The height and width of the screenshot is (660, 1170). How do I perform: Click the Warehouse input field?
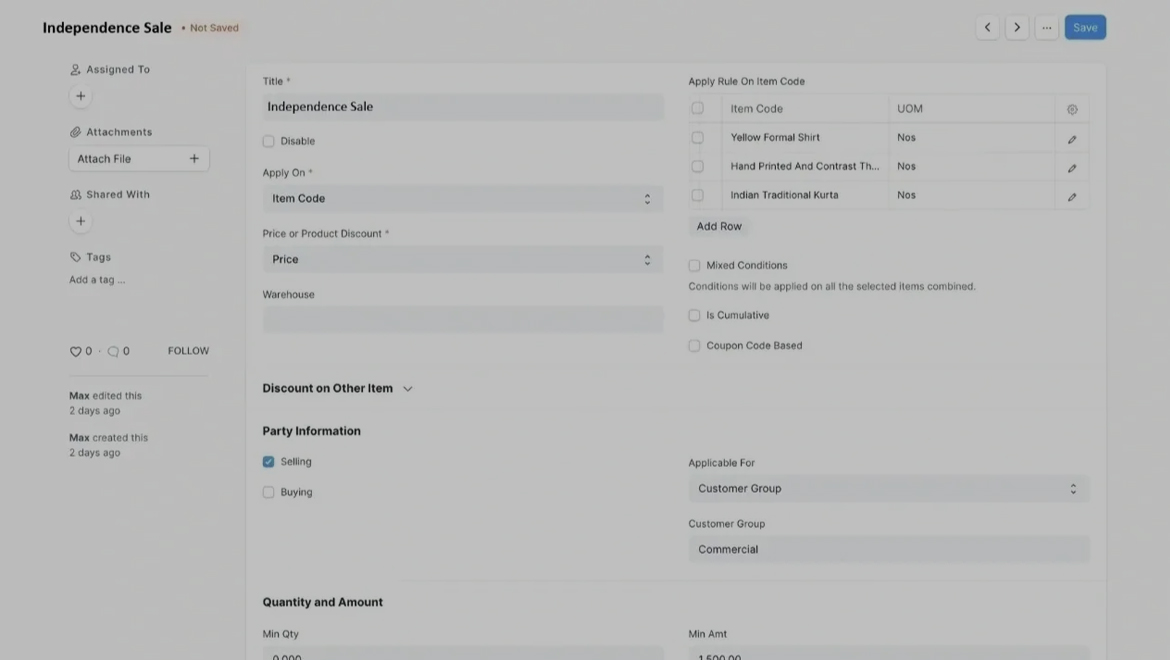(x=462, y=319)
